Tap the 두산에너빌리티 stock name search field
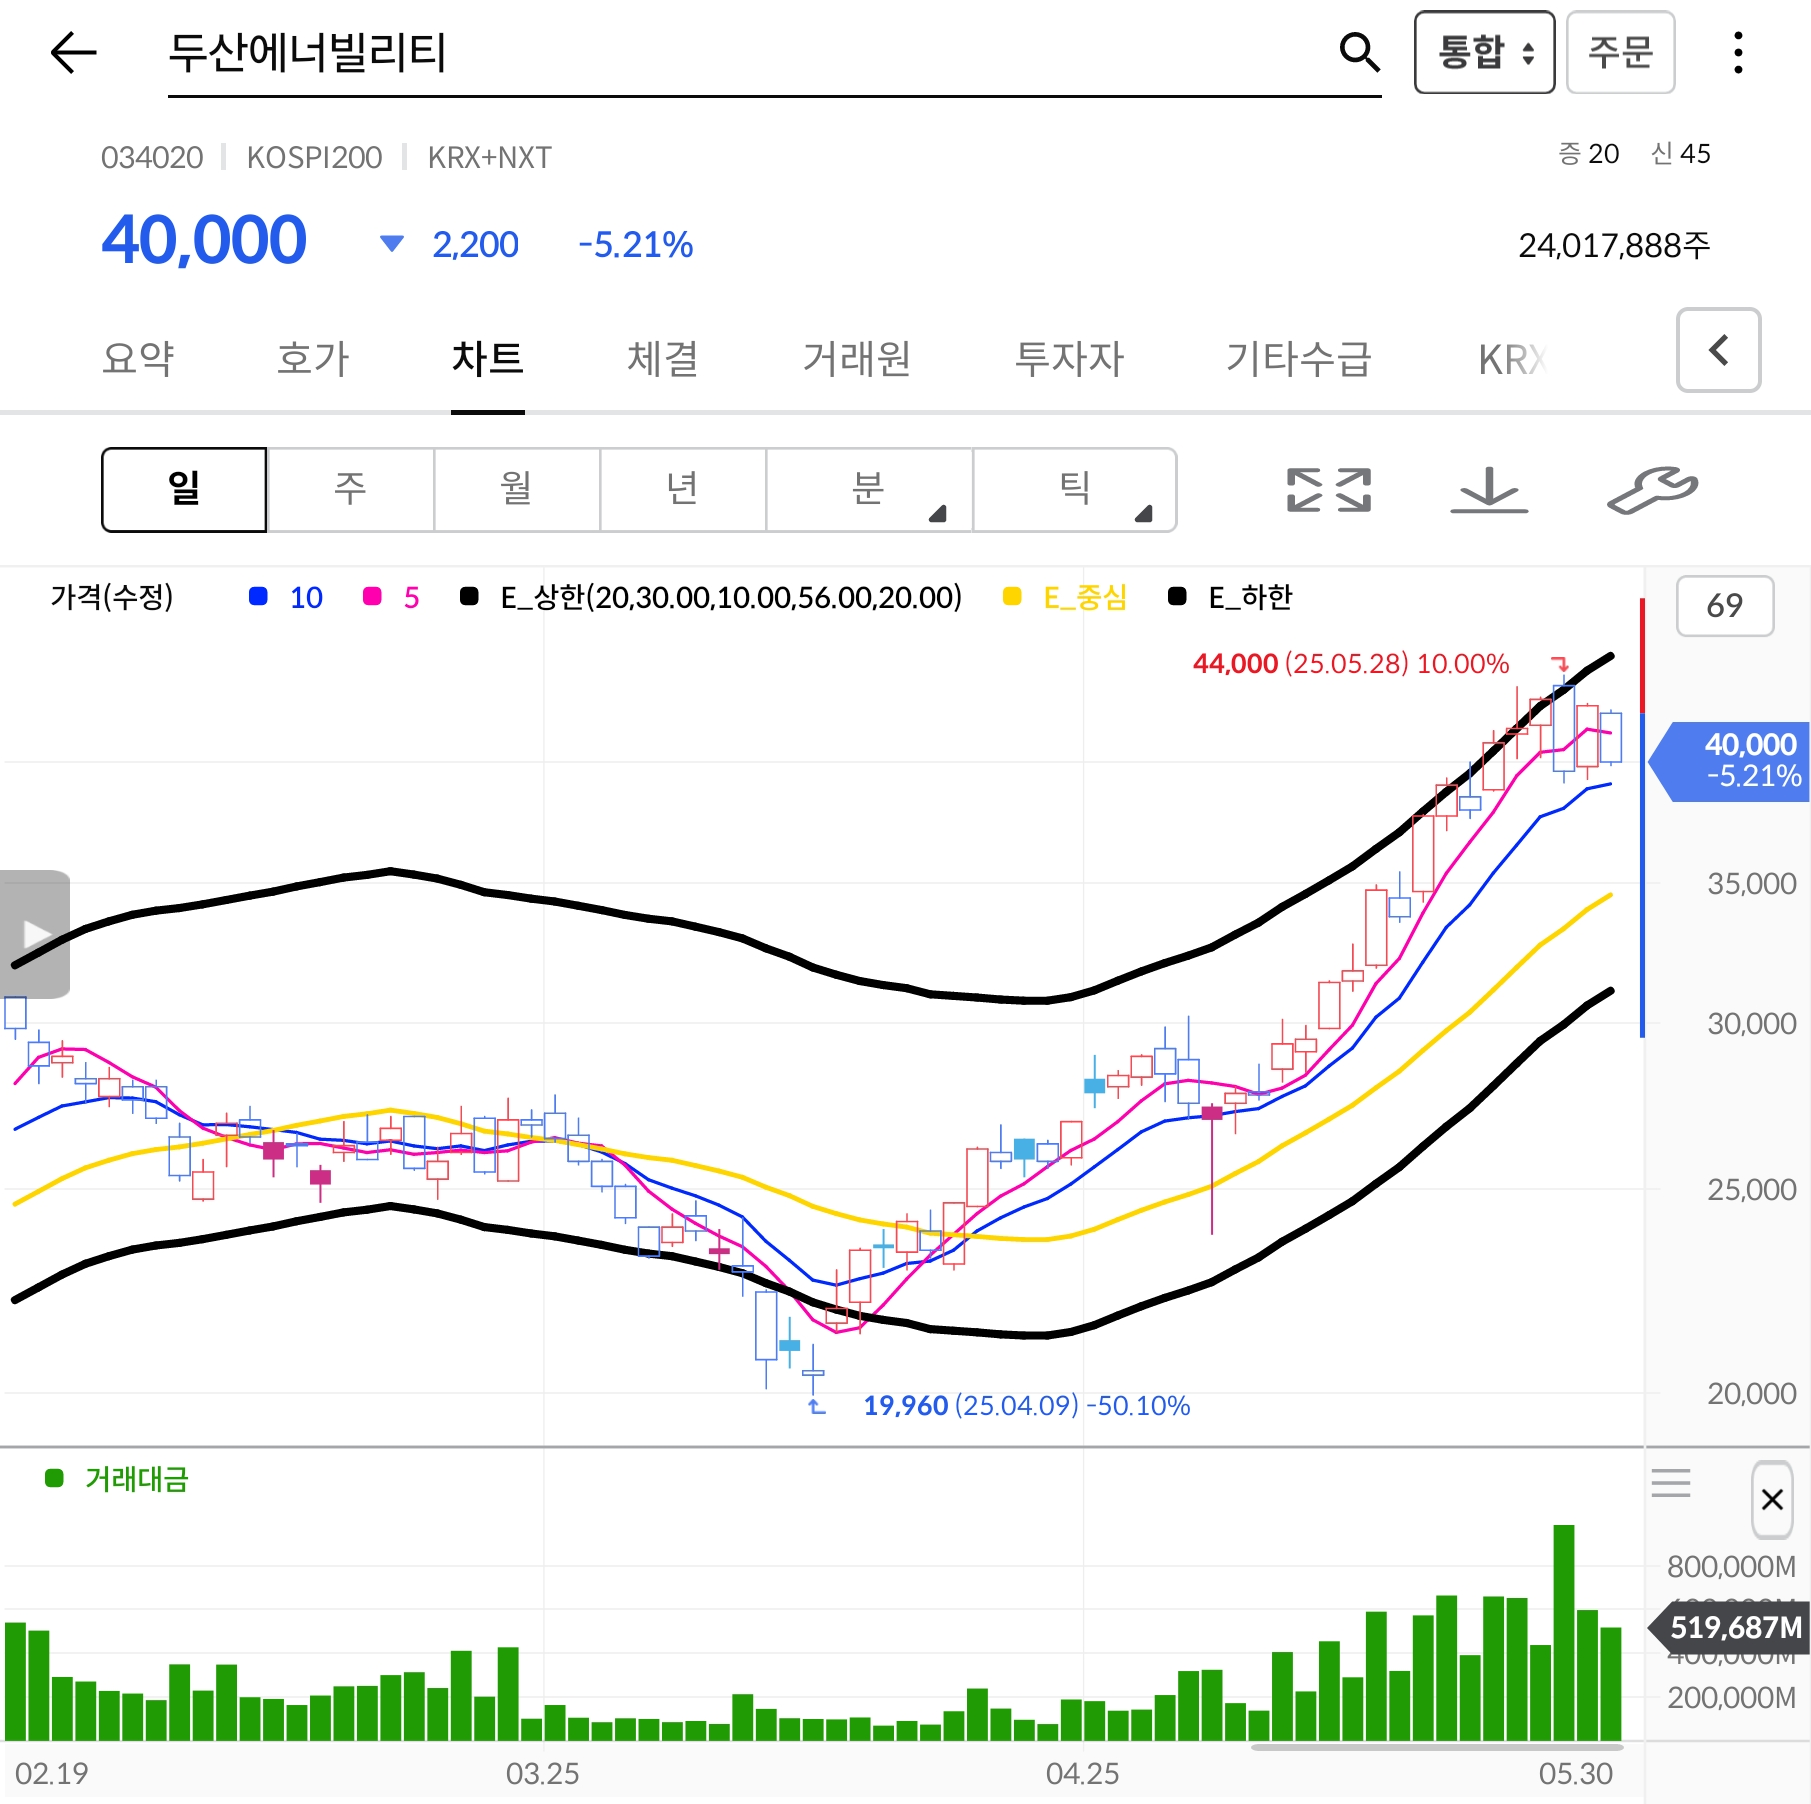This screenshot has width=1811, height=1804. pos(774,54)
